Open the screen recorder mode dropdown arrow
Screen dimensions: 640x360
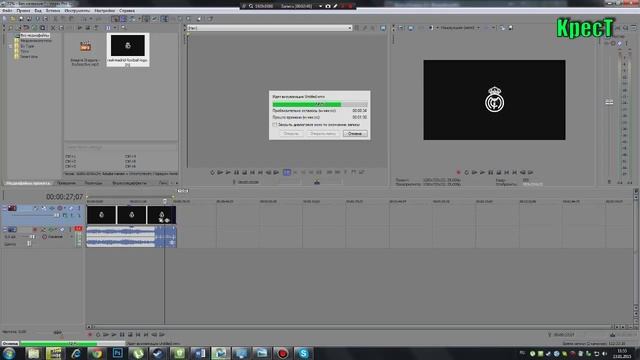(x=320, y=6)
